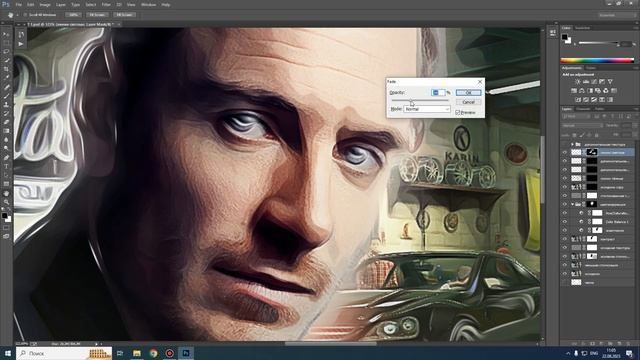Open the File menu
Viewport: 640px width, 360px height.
(18, 4)
